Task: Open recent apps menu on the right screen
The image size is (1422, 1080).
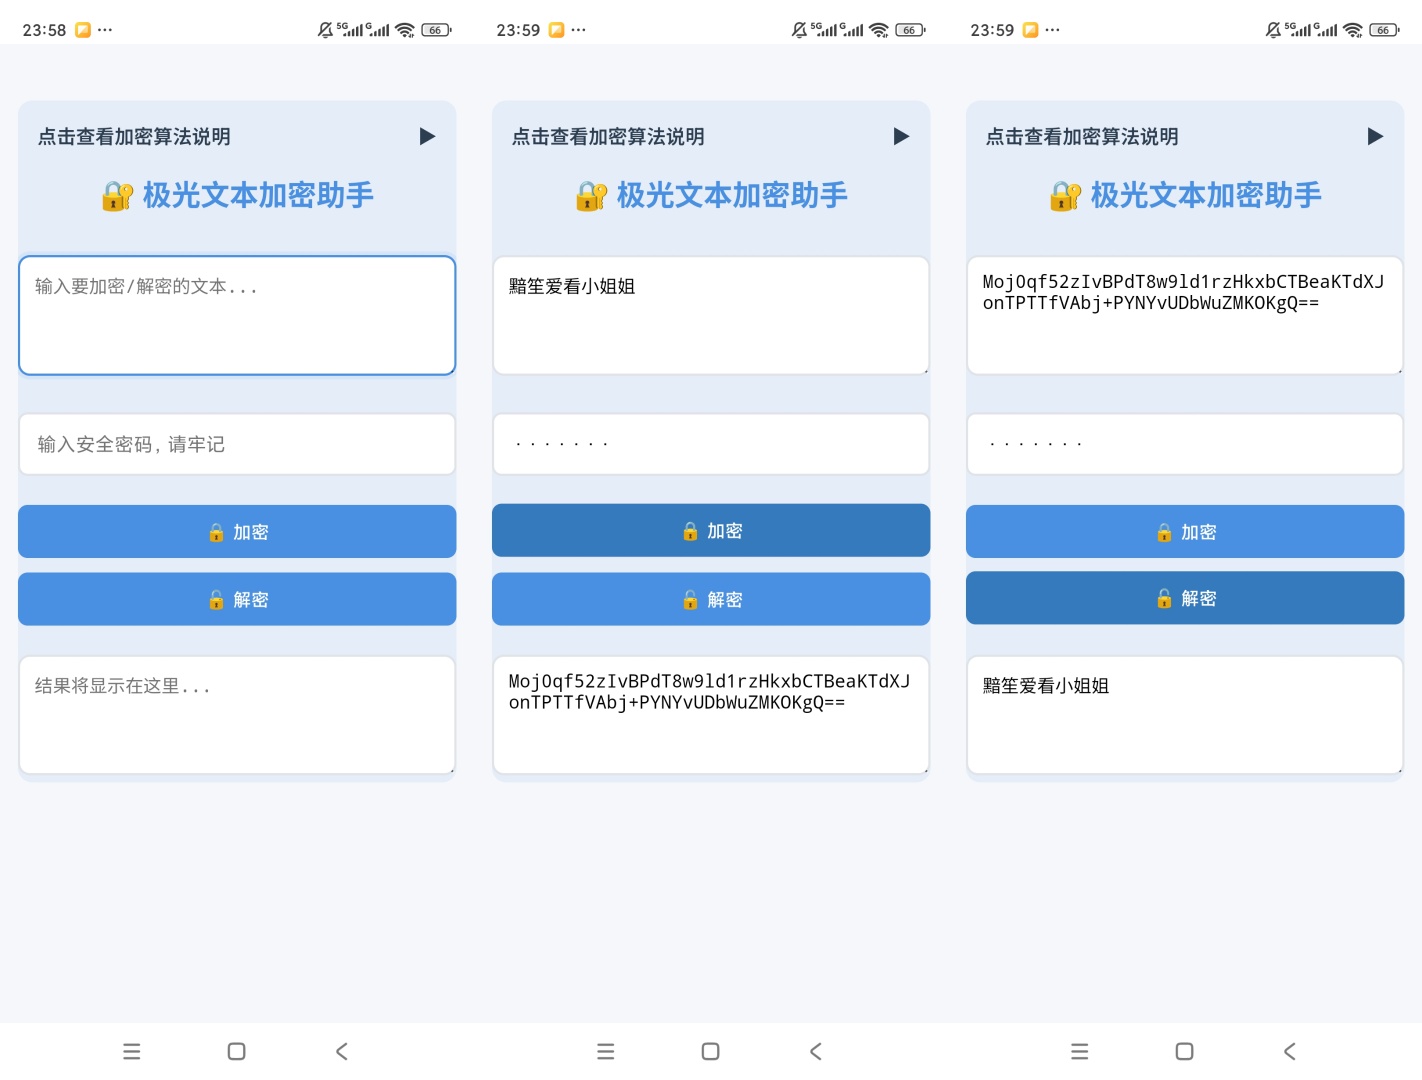Action: [x=1080, y=1051]
